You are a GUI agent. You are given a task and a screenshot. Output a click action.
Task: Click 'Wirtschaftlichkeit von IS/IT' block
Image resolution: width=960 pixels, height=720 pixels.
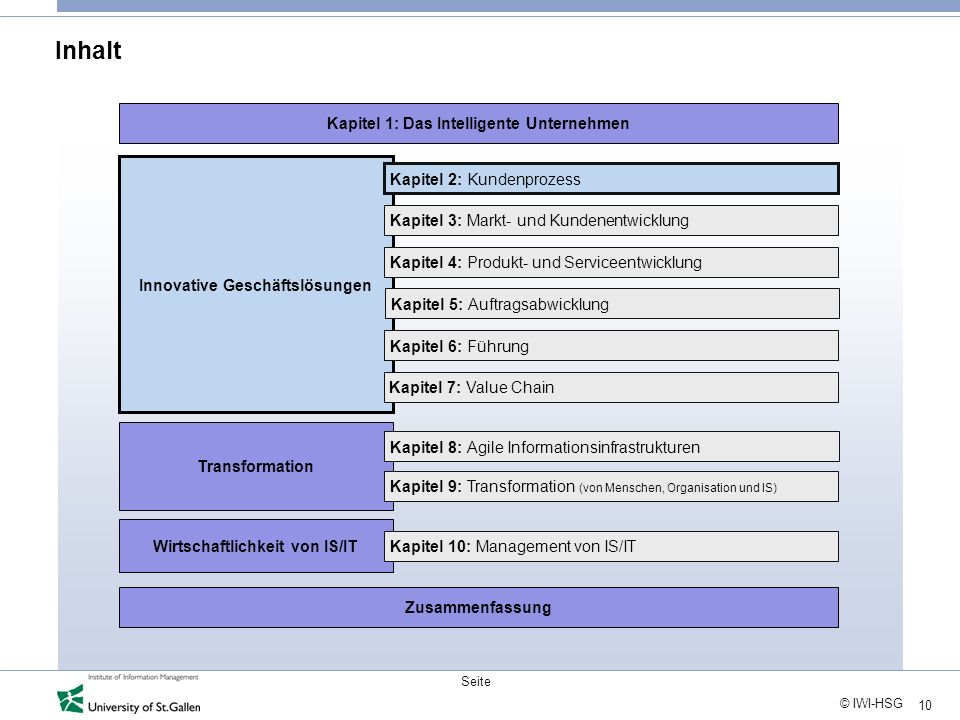pos(256,546)
